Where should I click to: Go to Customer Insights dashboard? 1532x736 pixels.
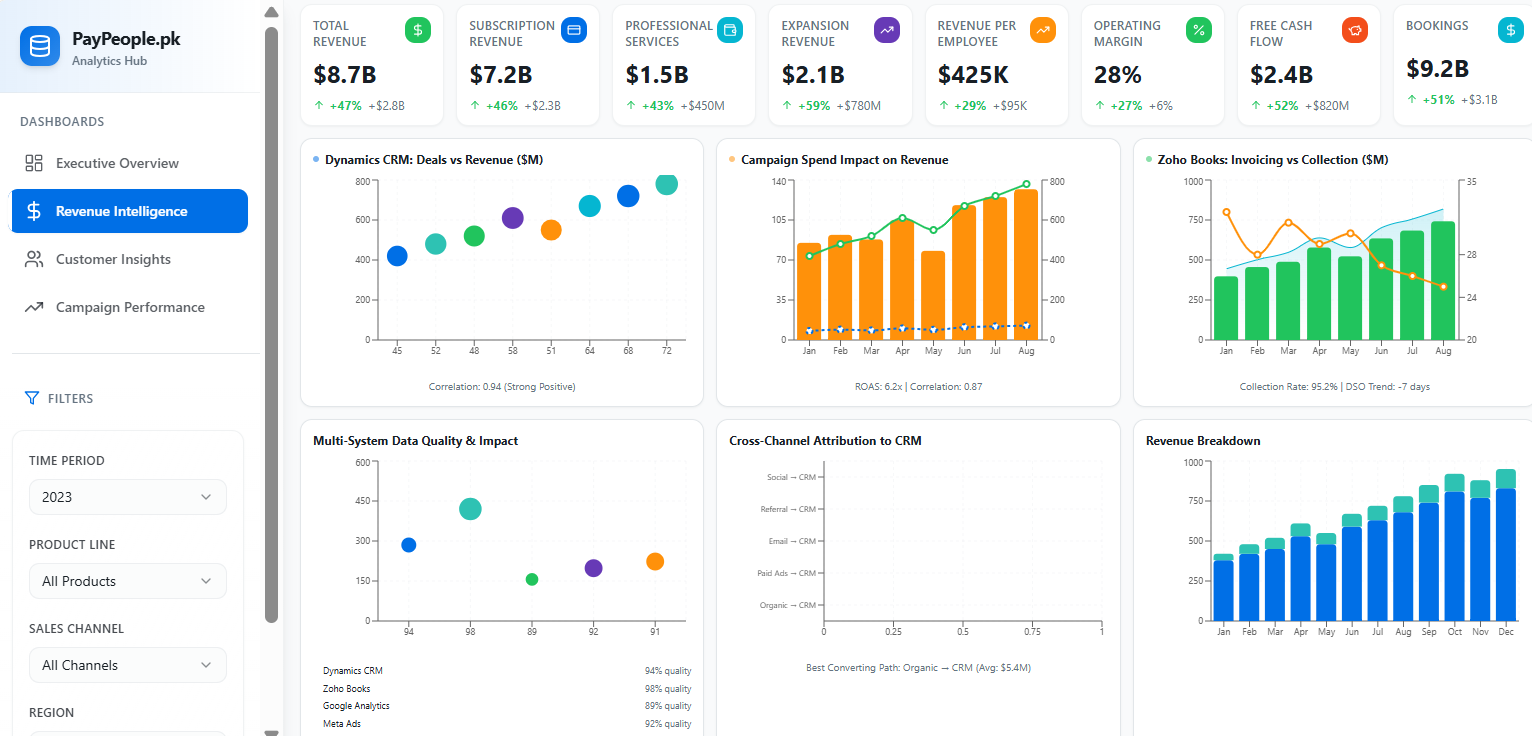130,259
